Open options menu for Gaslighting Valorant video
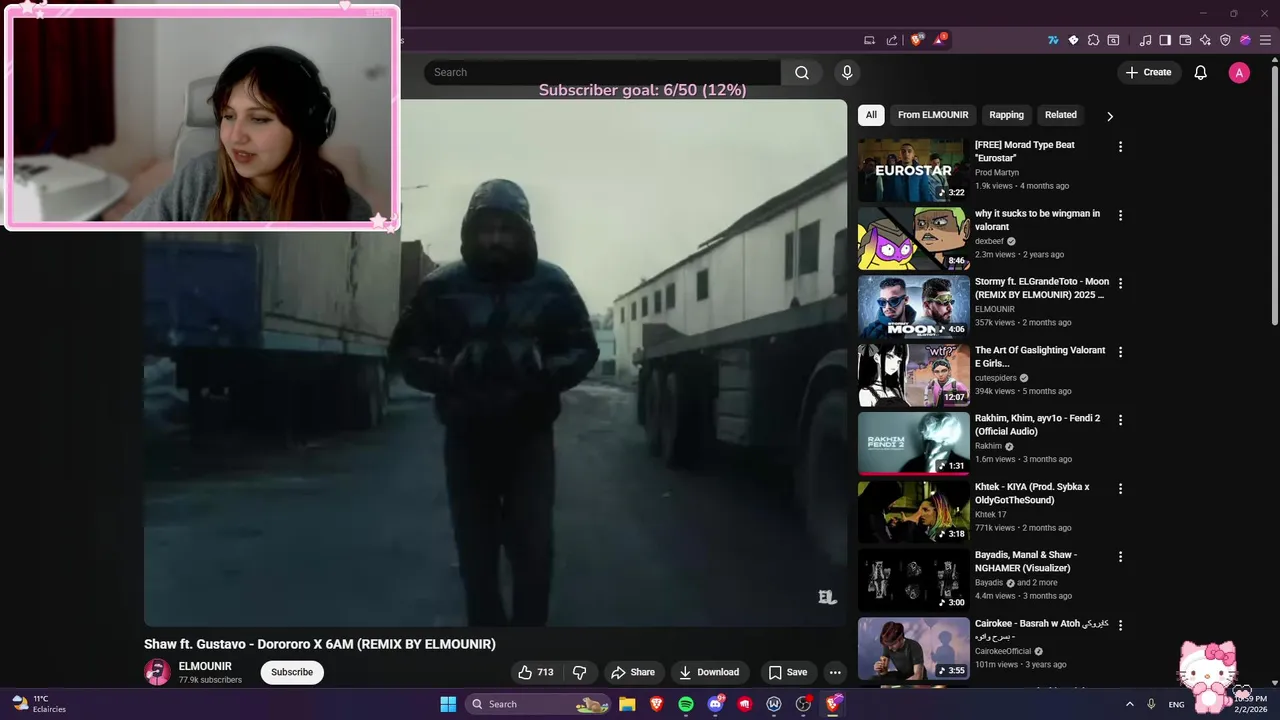The width and height of the screenshot is (1280, 720). click(1120, 352)
